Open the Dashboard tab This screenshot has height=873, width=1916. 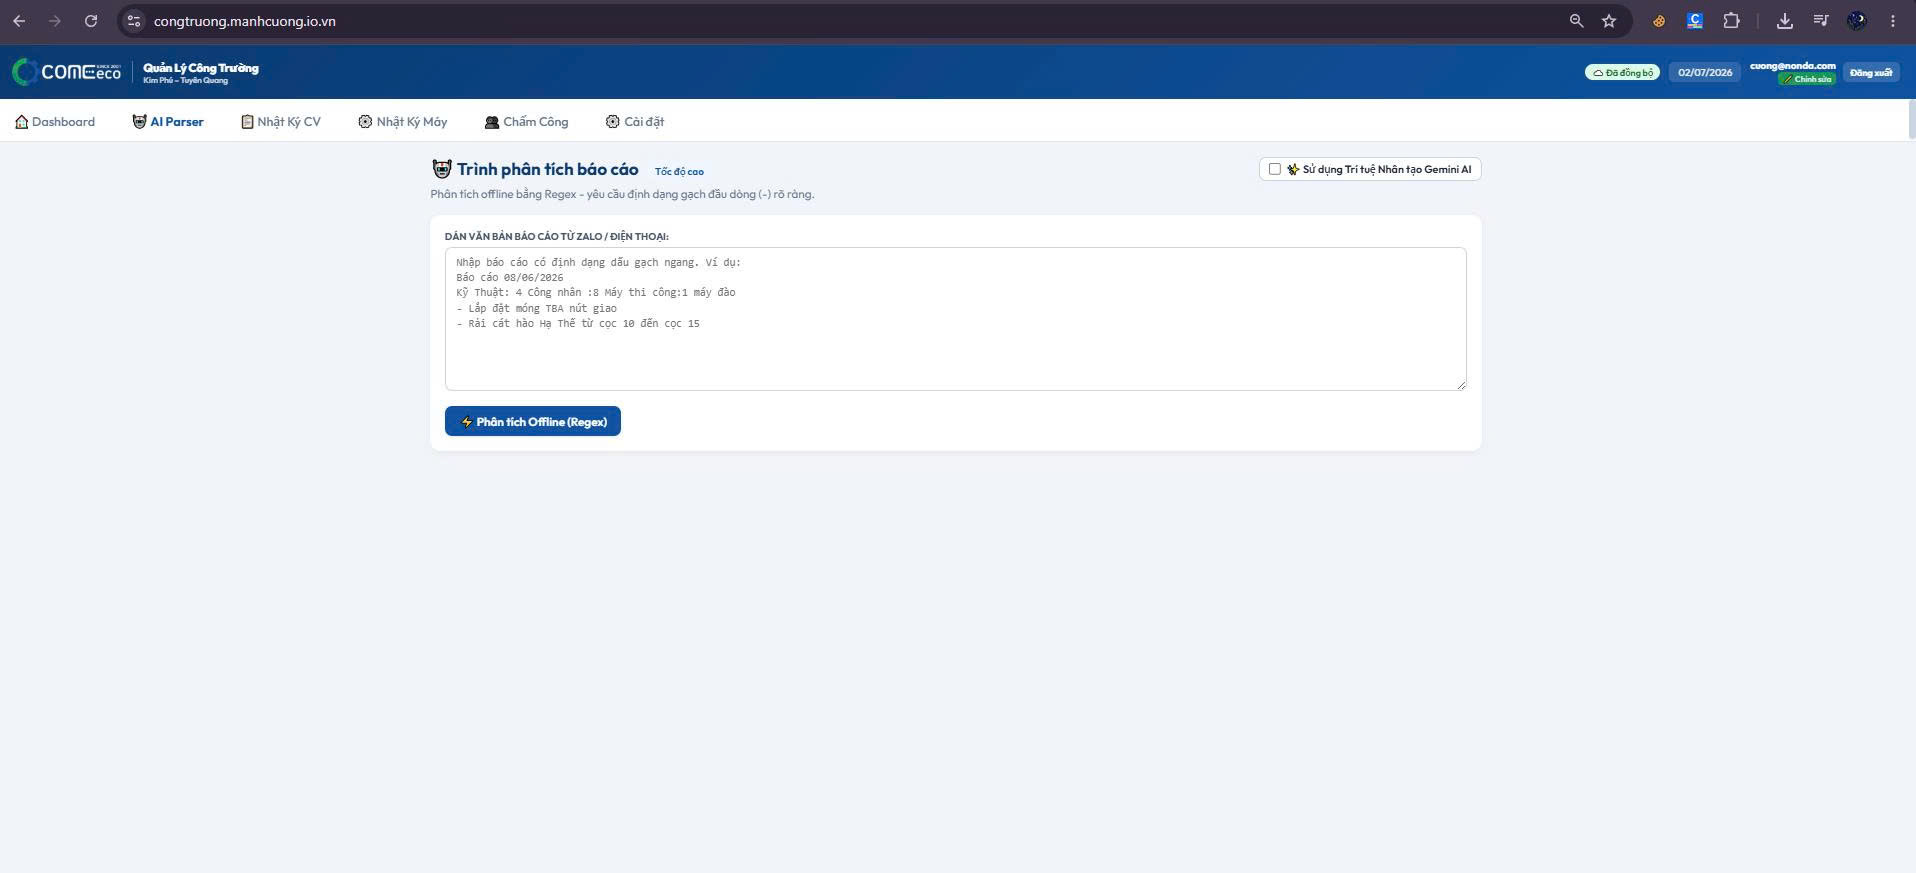tap(55, 122)
